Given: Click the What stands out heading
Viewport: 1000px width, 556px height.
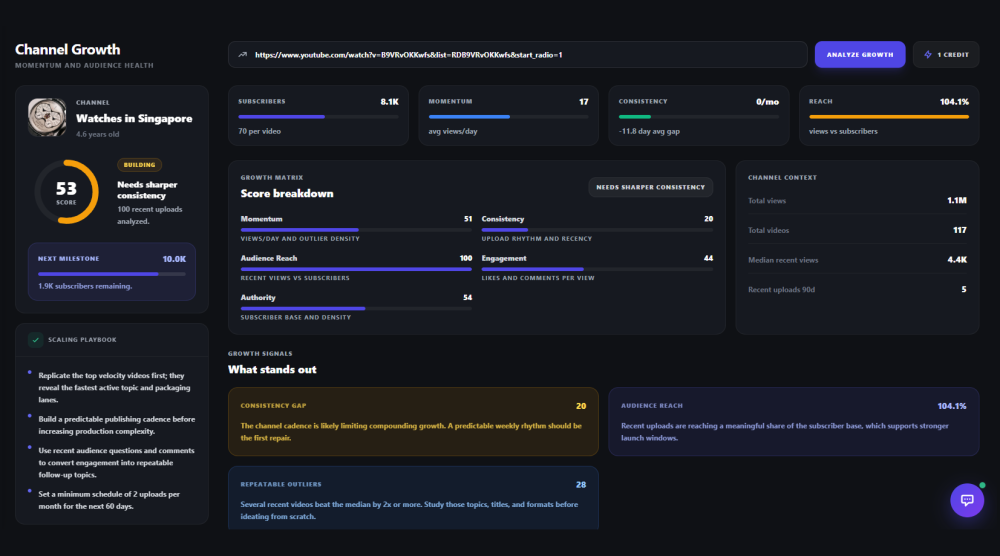Looking at the screenshot, I should pos(272,370).
